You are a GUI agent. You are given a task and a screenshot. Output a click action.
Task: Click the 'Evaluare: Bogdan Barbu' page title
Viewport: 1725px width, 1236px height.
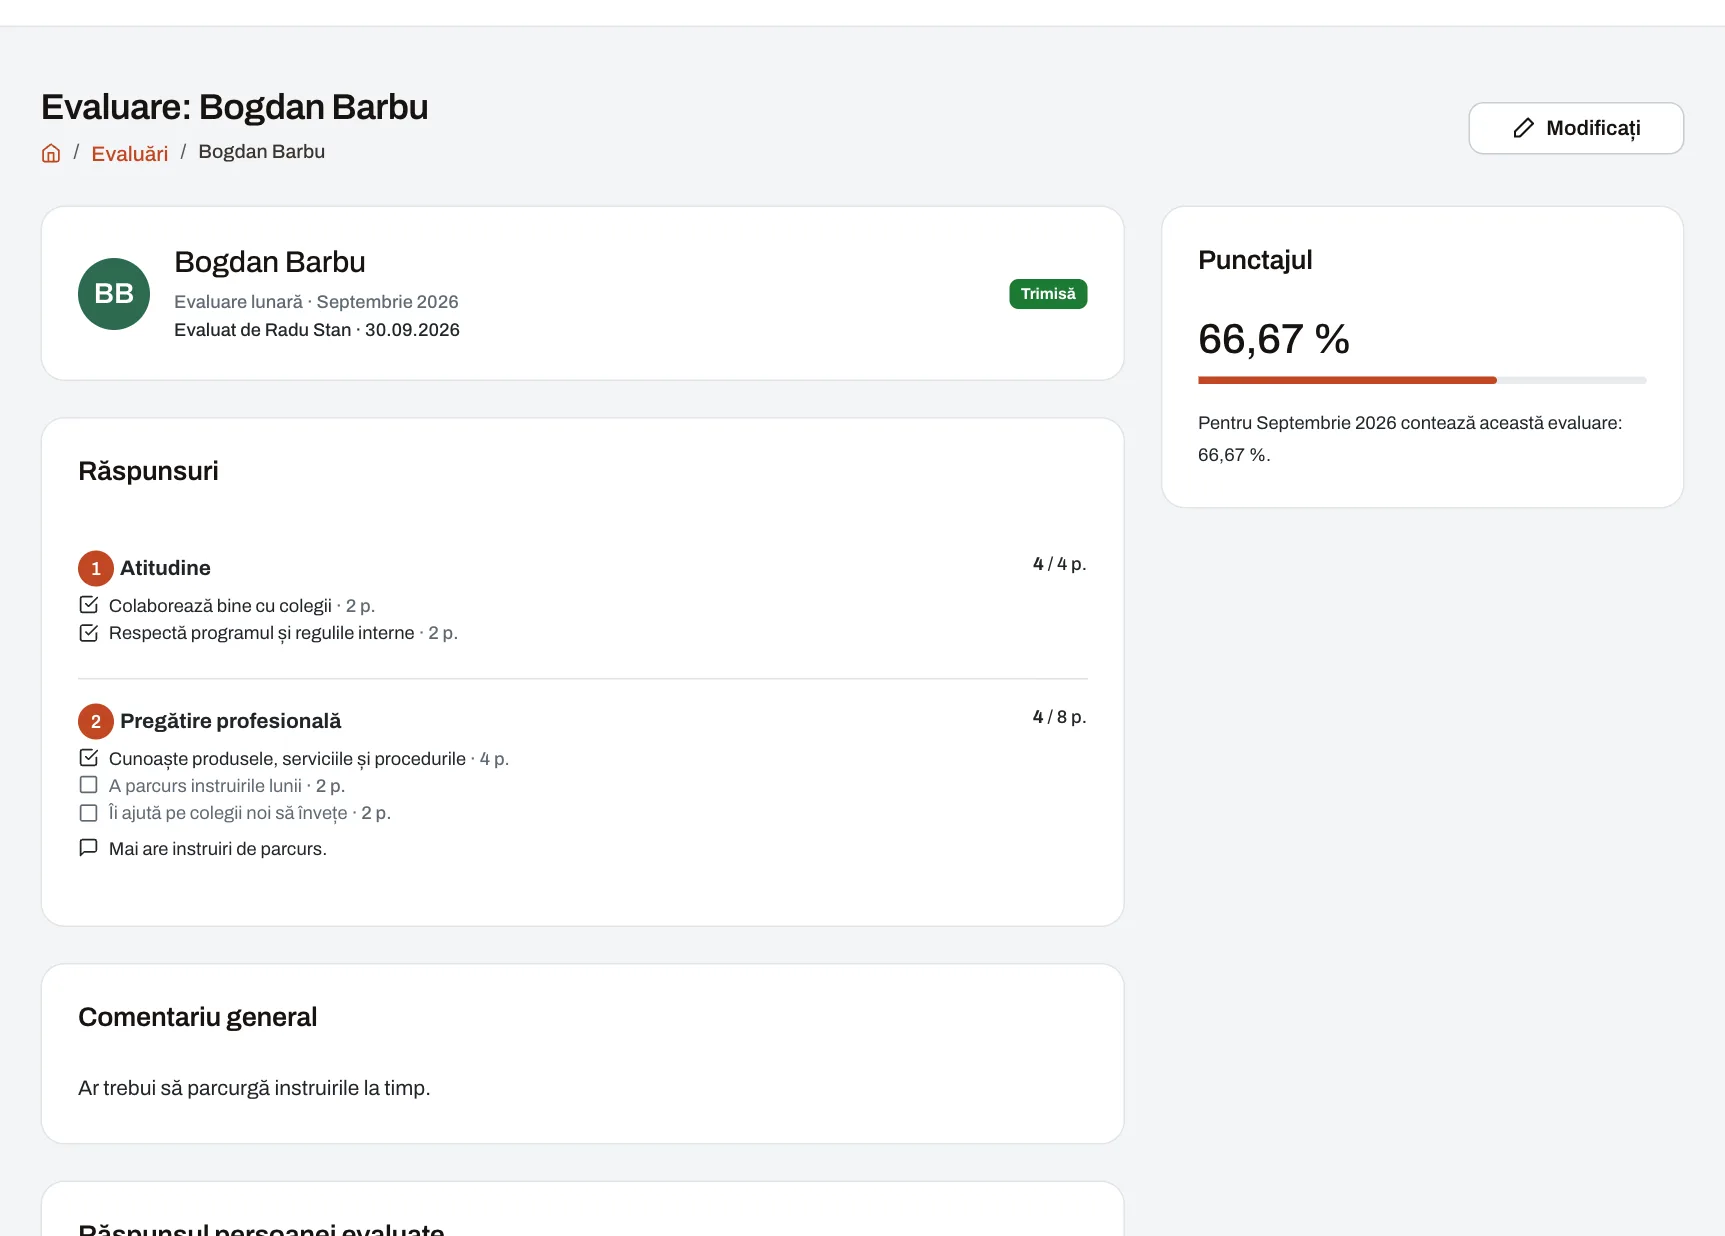(235, 107)
